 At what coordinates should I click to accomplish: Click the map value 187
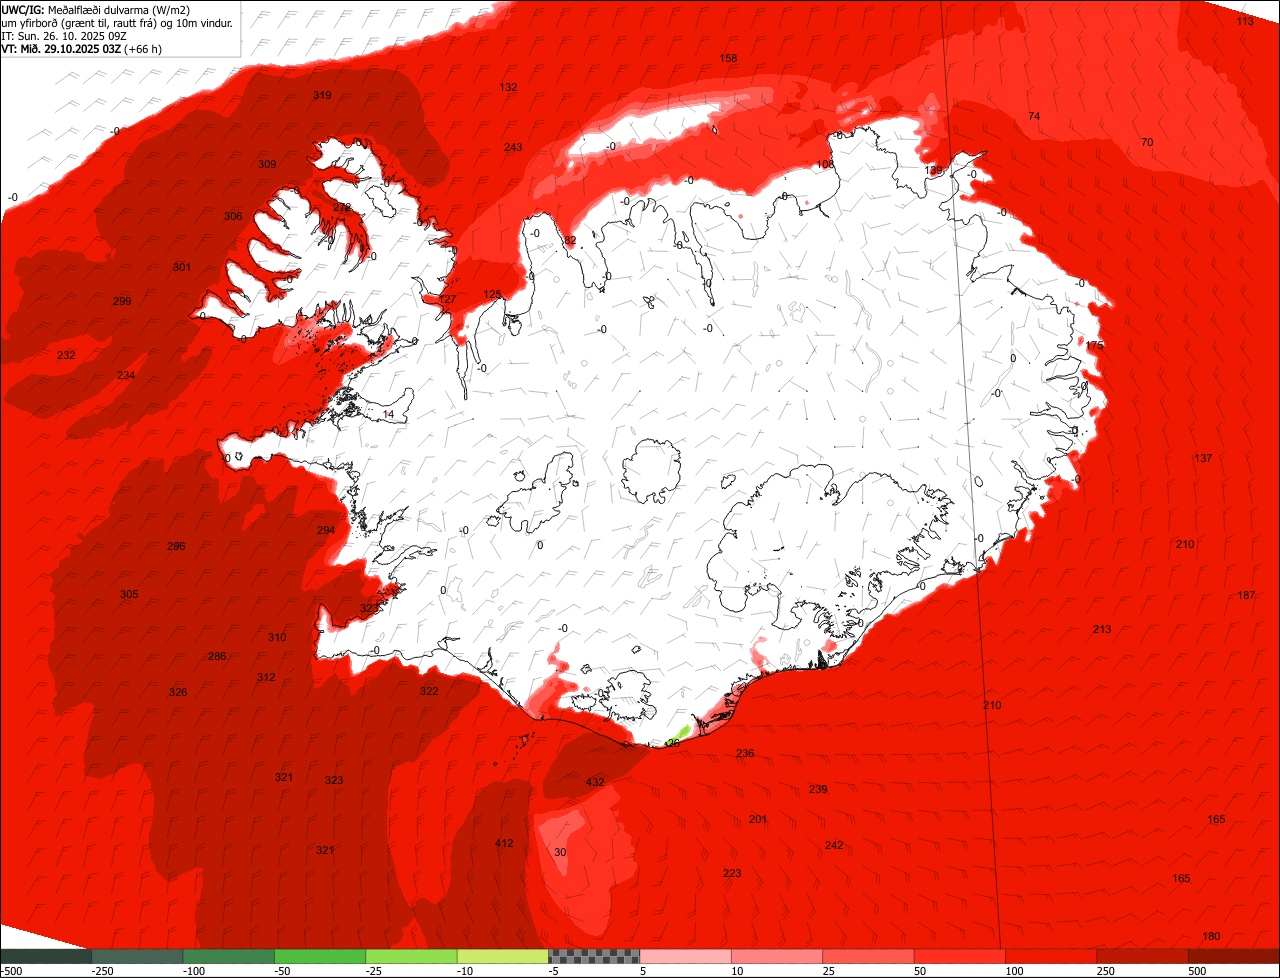pyautogui.click(x=1246, y=596)
